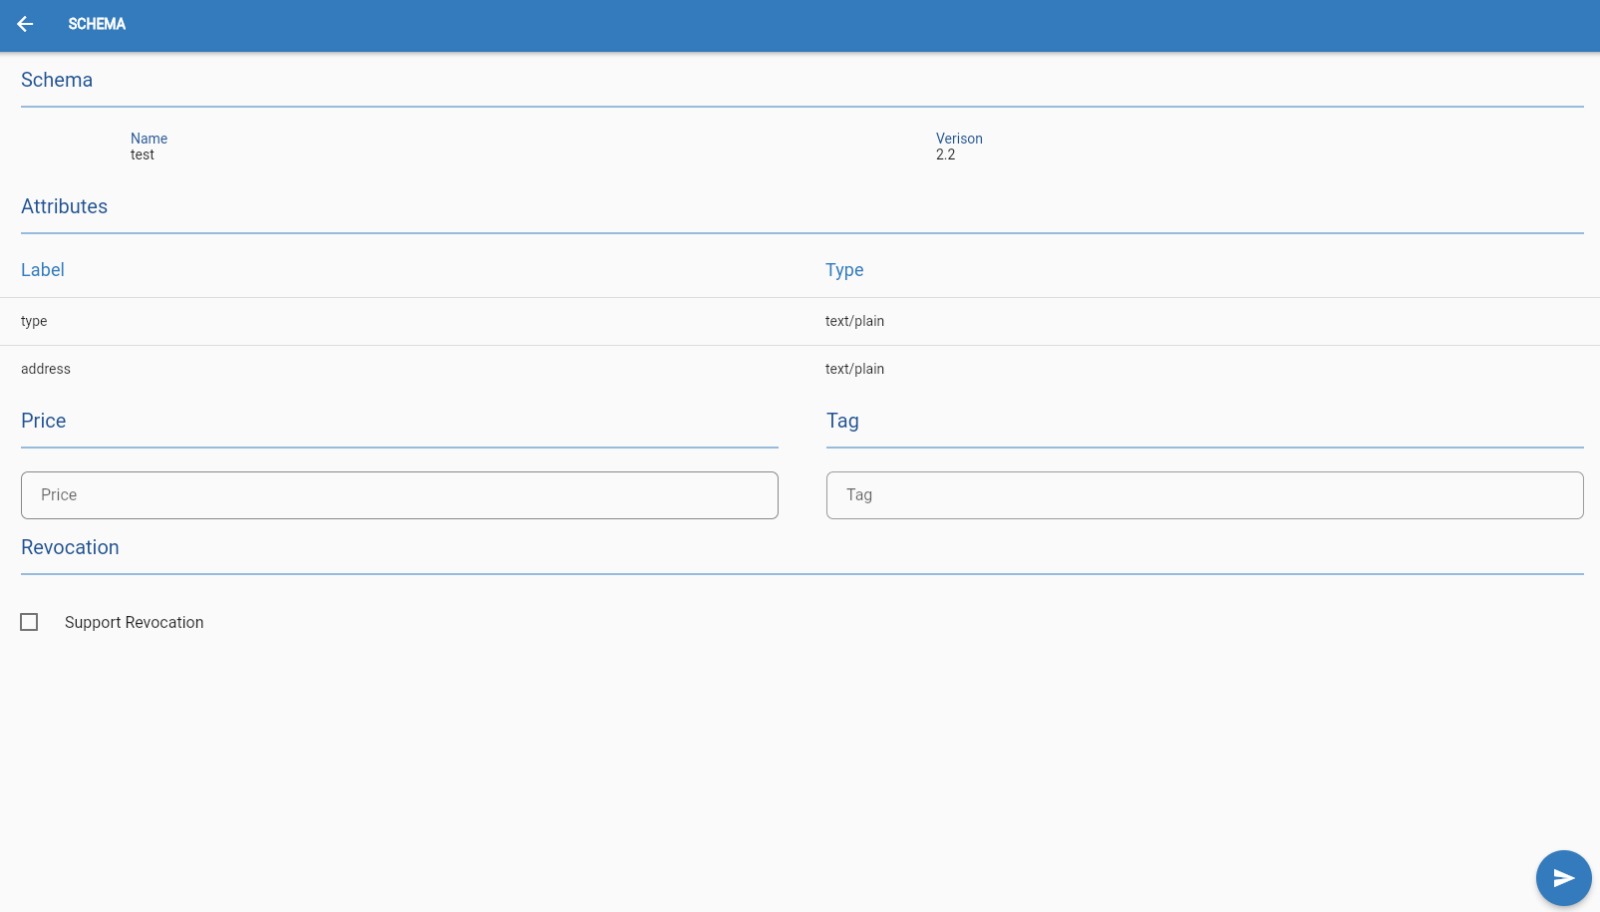Click the Price section heading

pyautogui.click(x=43, y=421)
